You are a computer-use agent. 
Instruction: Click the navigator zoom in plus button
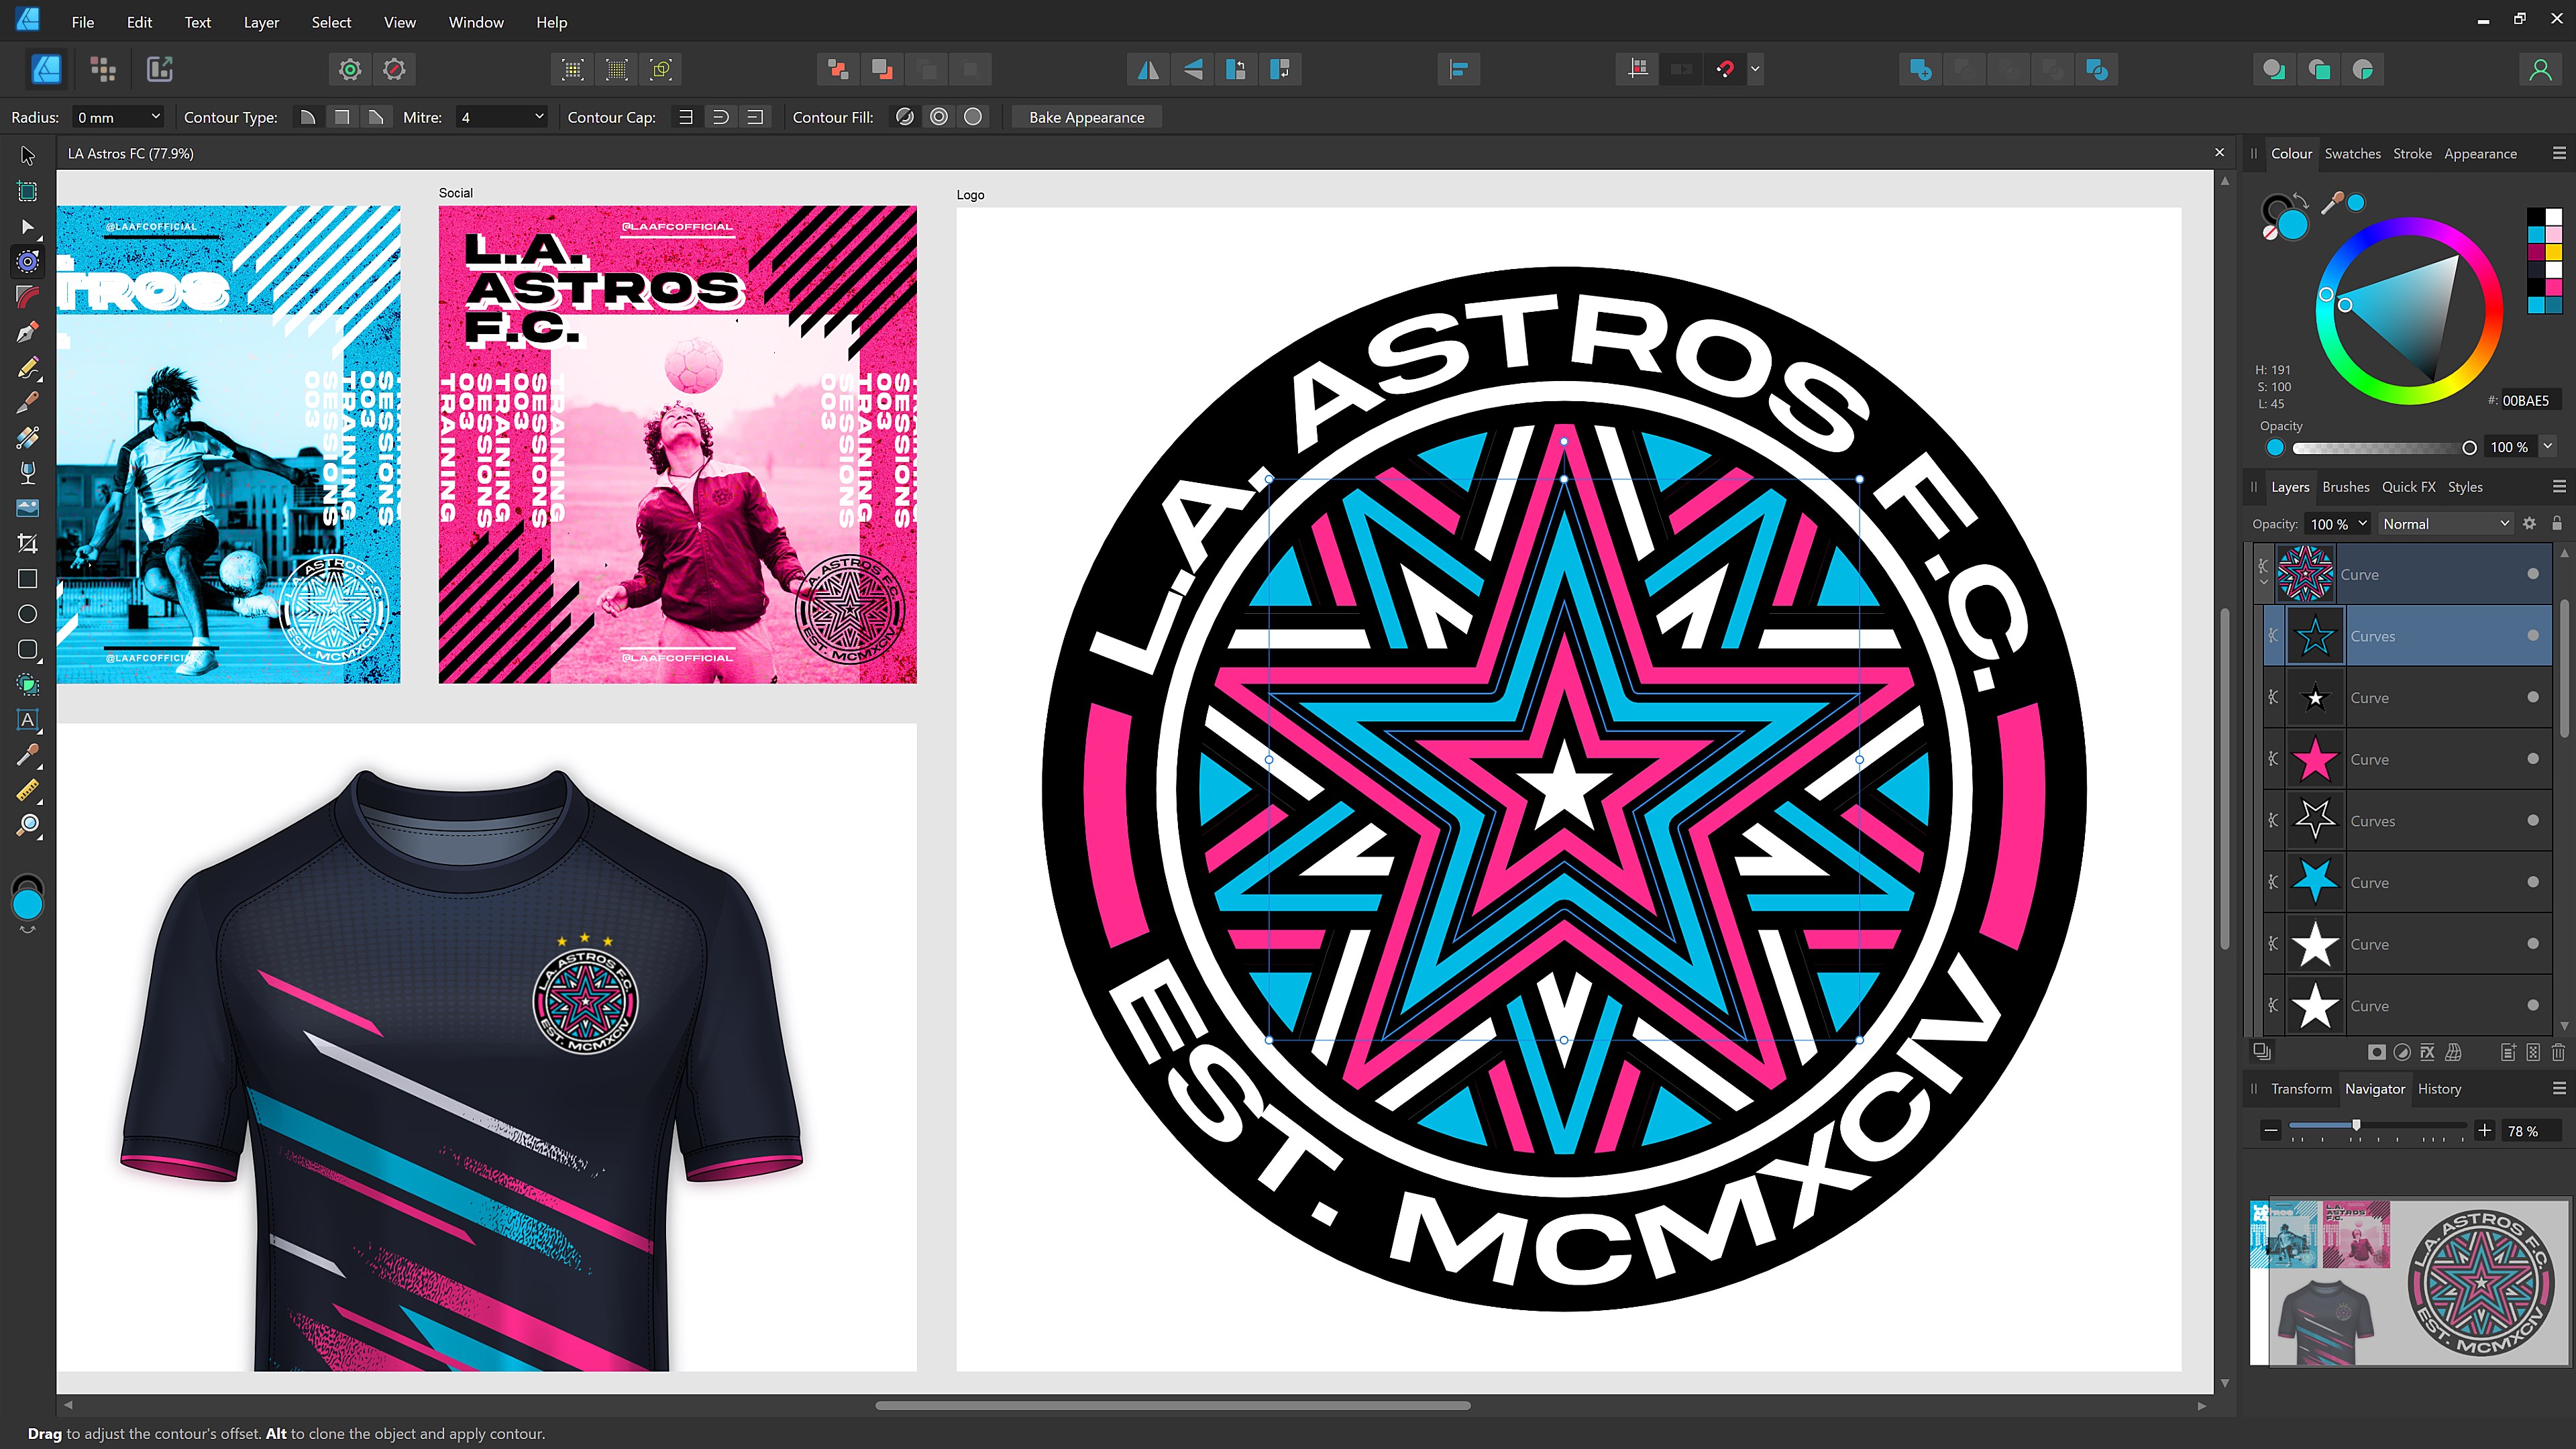point(2485,1131)
